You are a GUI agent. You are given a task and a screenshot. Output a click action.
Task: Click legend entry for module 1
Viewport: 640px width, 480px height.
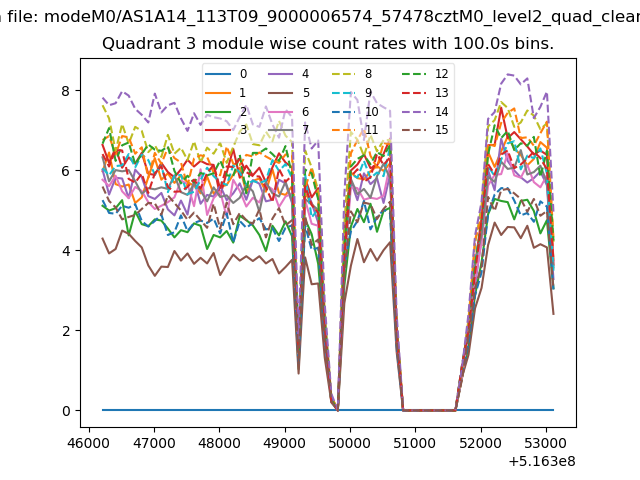tap(226, 93)
